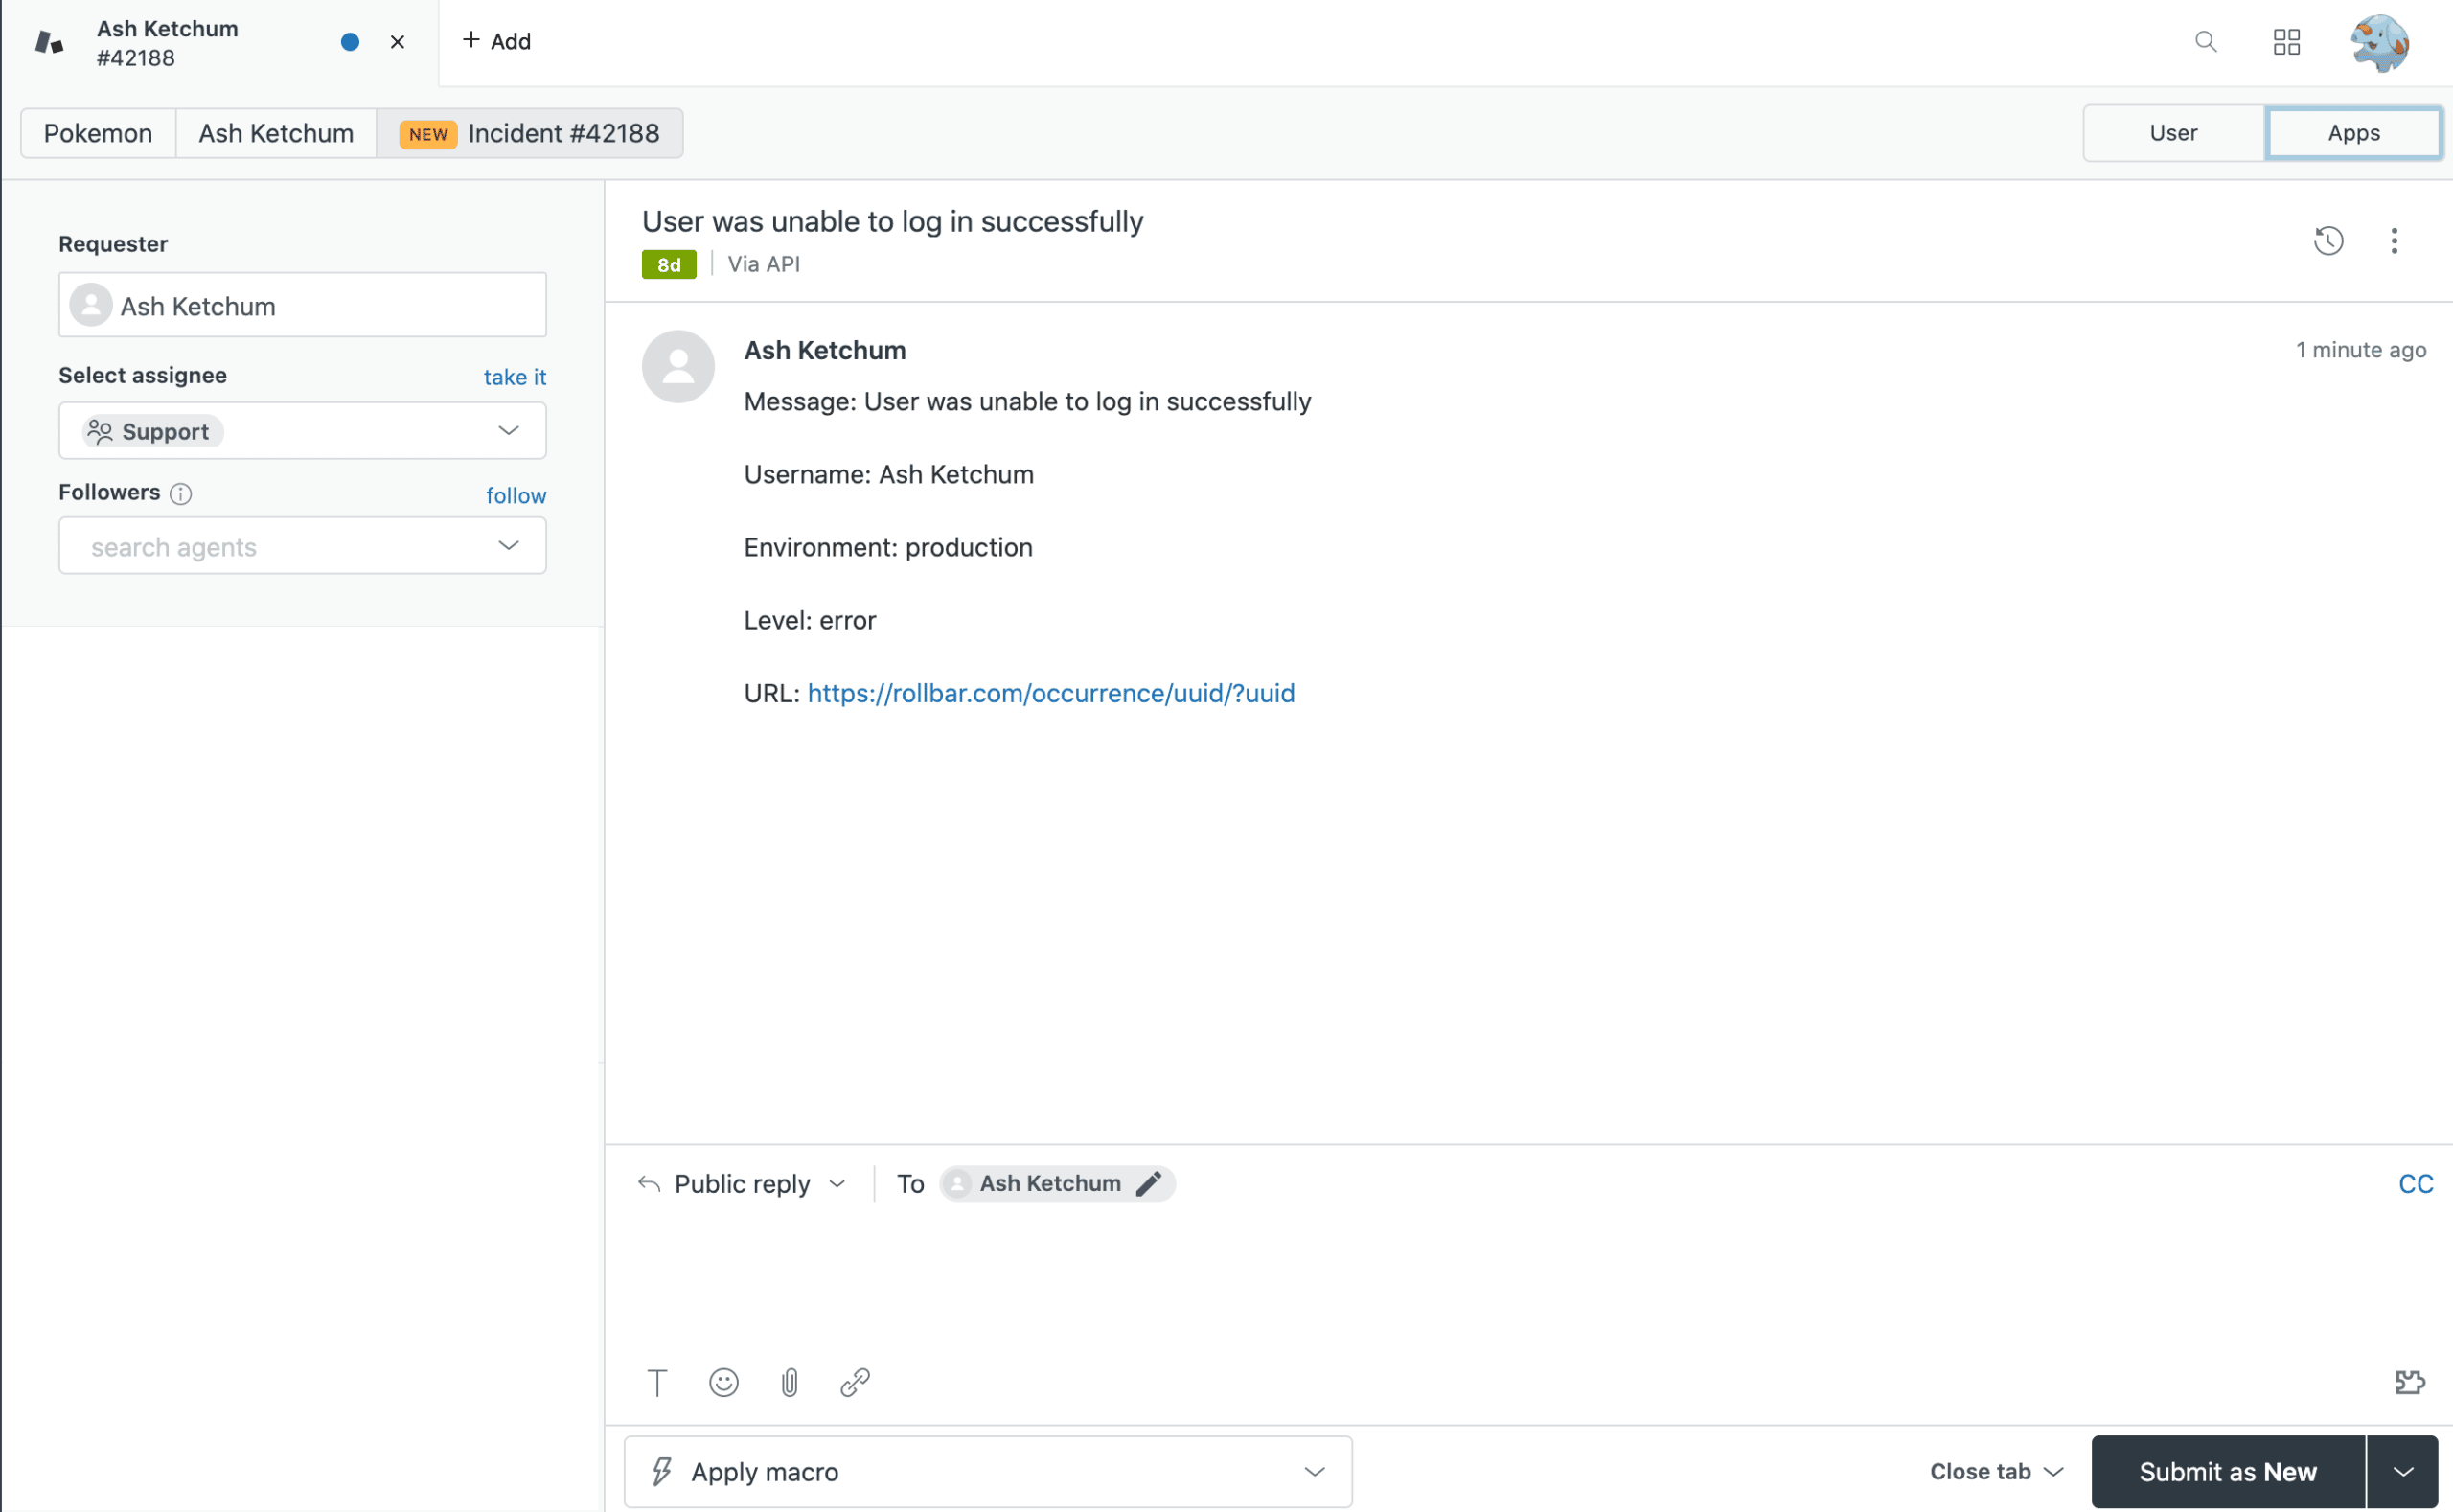
Task: Click the history/clock icon to view ticket history
Action: (2330, 241)
